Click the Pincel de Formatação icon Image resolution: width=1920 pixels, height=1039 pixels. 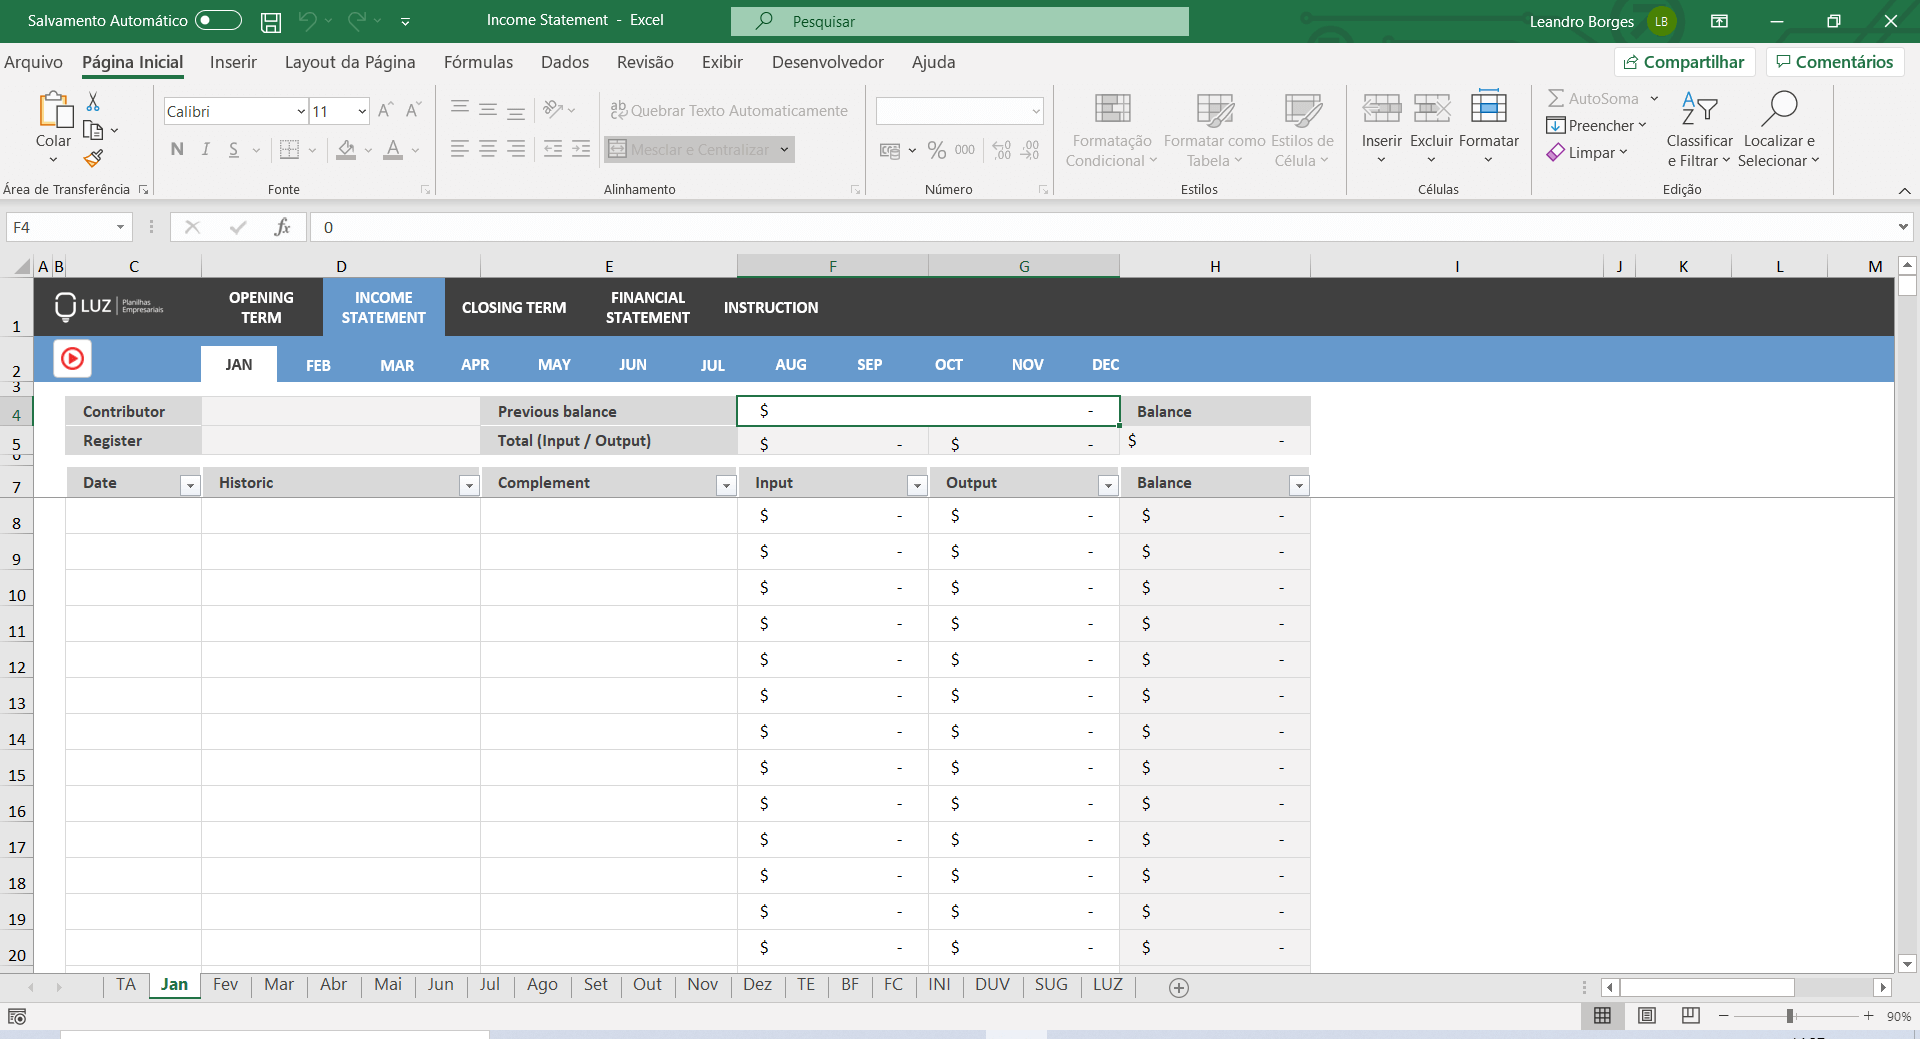tap(93, 158)
